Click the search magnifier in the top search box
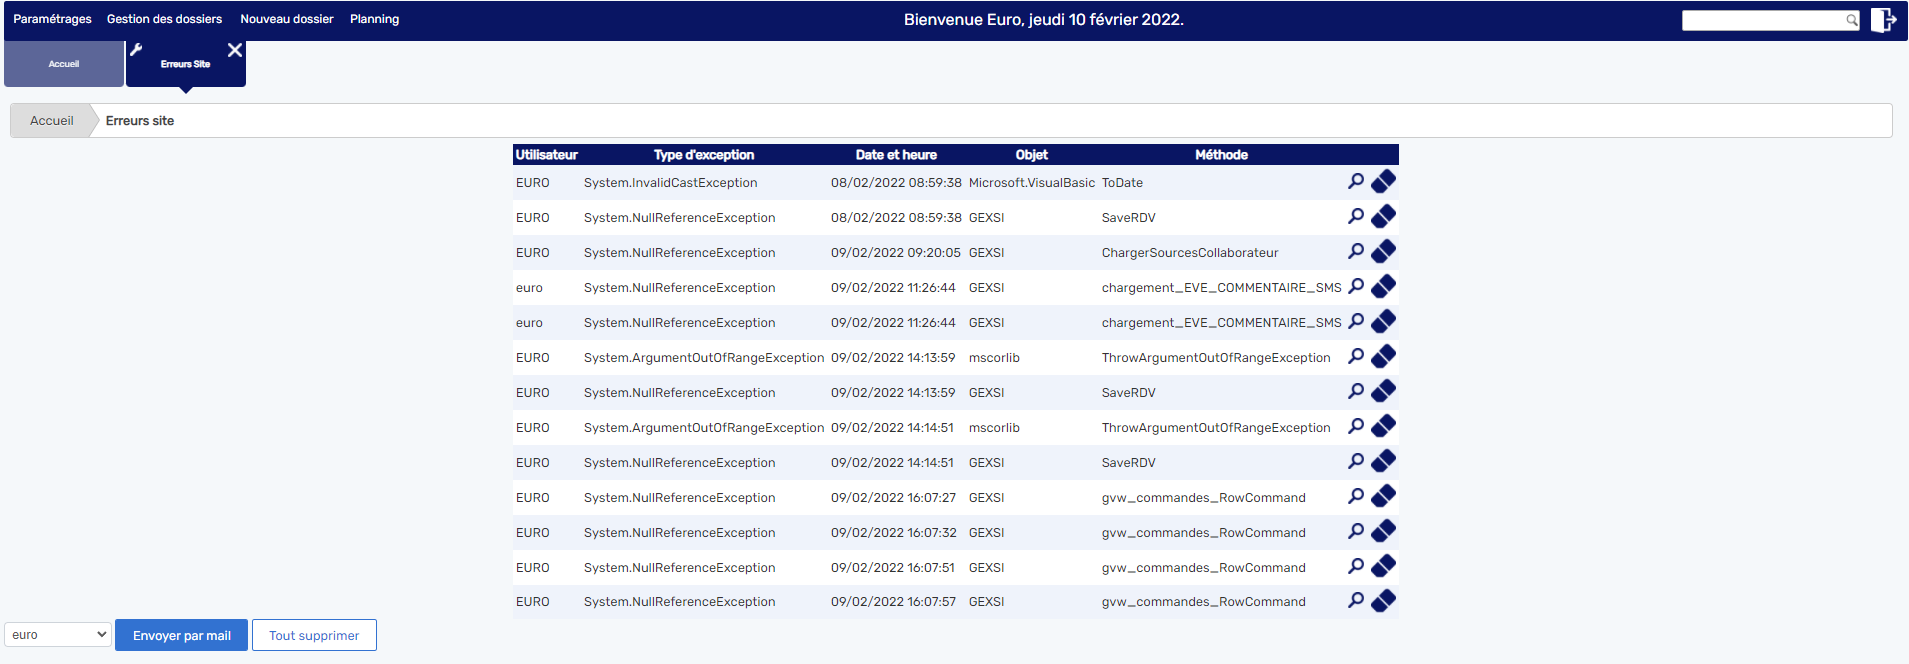The height and width of the screenshot is (664, 1909). click(x=1851, y=21)
